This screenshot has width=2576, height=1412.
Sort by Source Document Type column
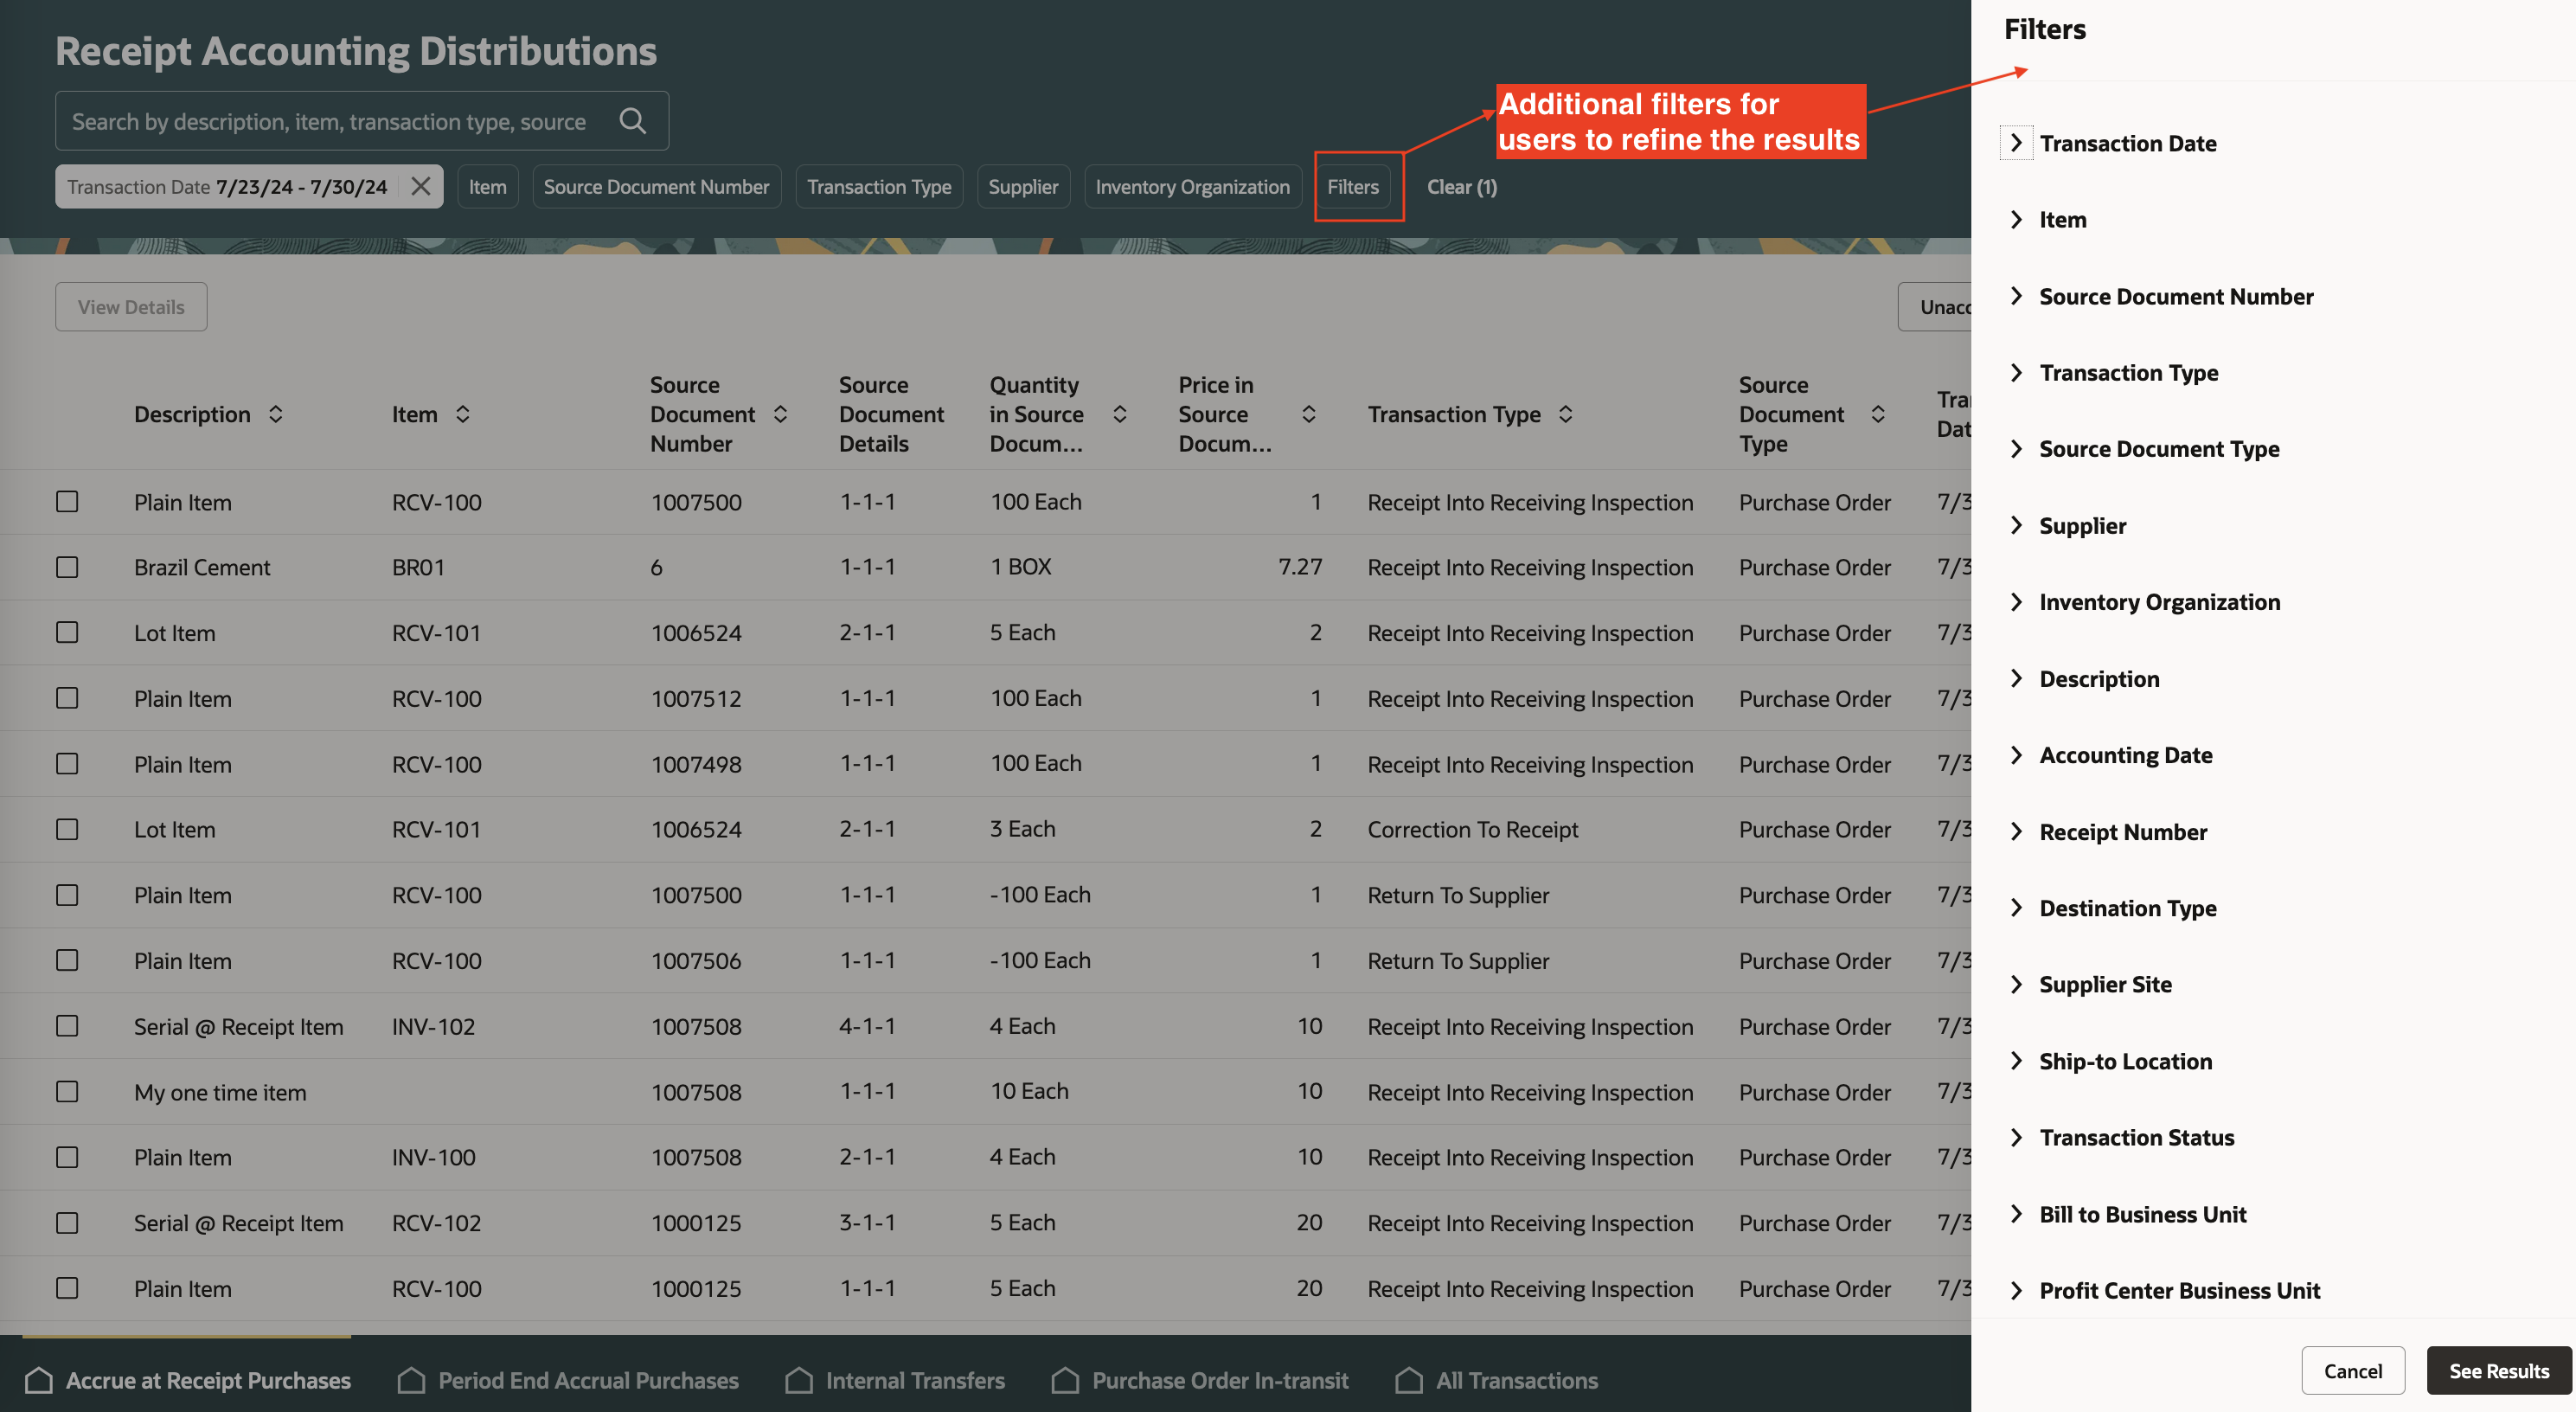pos(1878,414)
